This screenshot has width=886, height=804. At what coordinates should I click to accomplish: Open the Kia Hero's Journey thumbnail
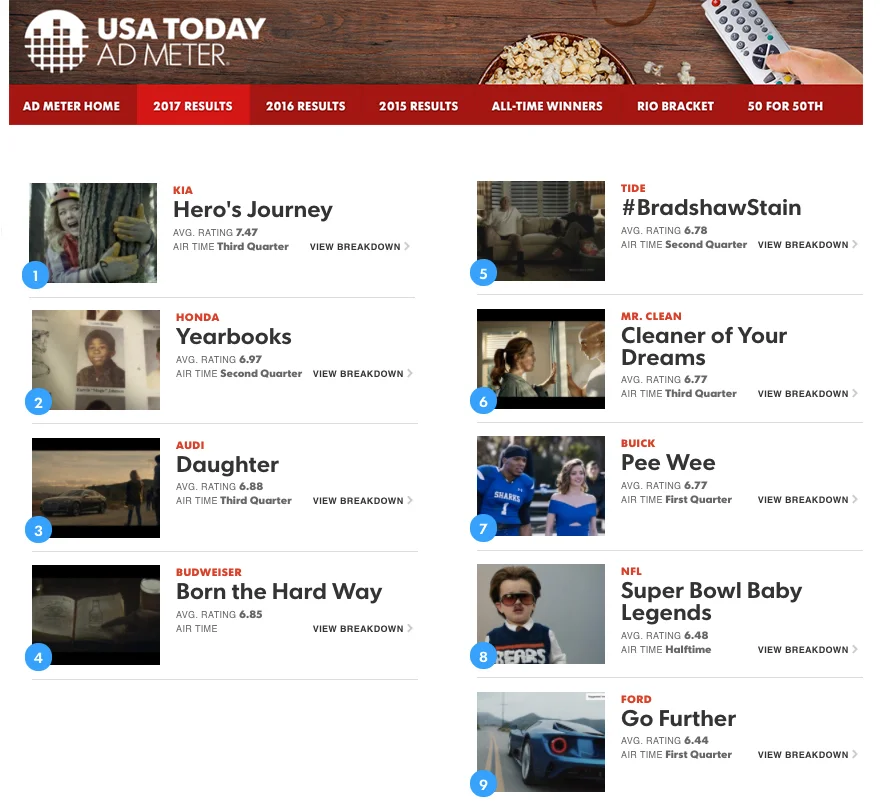(93, 233)
